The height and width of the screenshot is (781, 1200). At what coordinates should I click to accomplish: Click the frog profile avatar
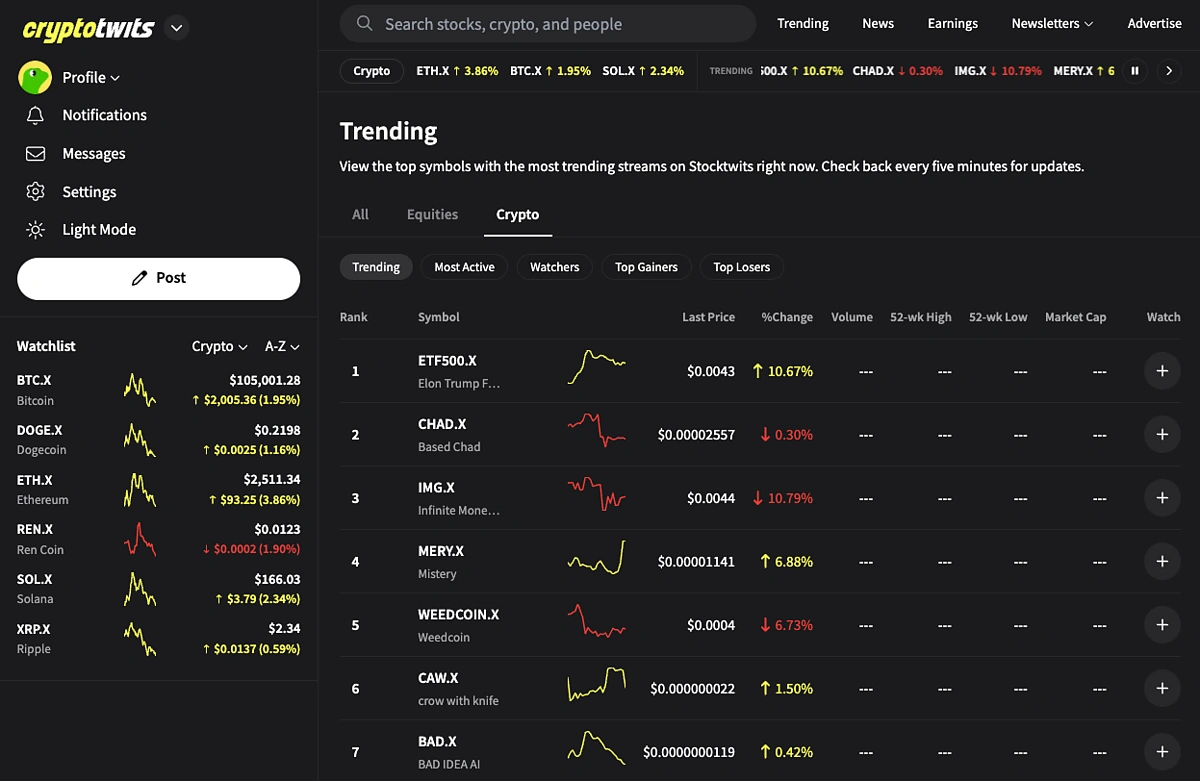pyautogui.click(x=35, y=77)
